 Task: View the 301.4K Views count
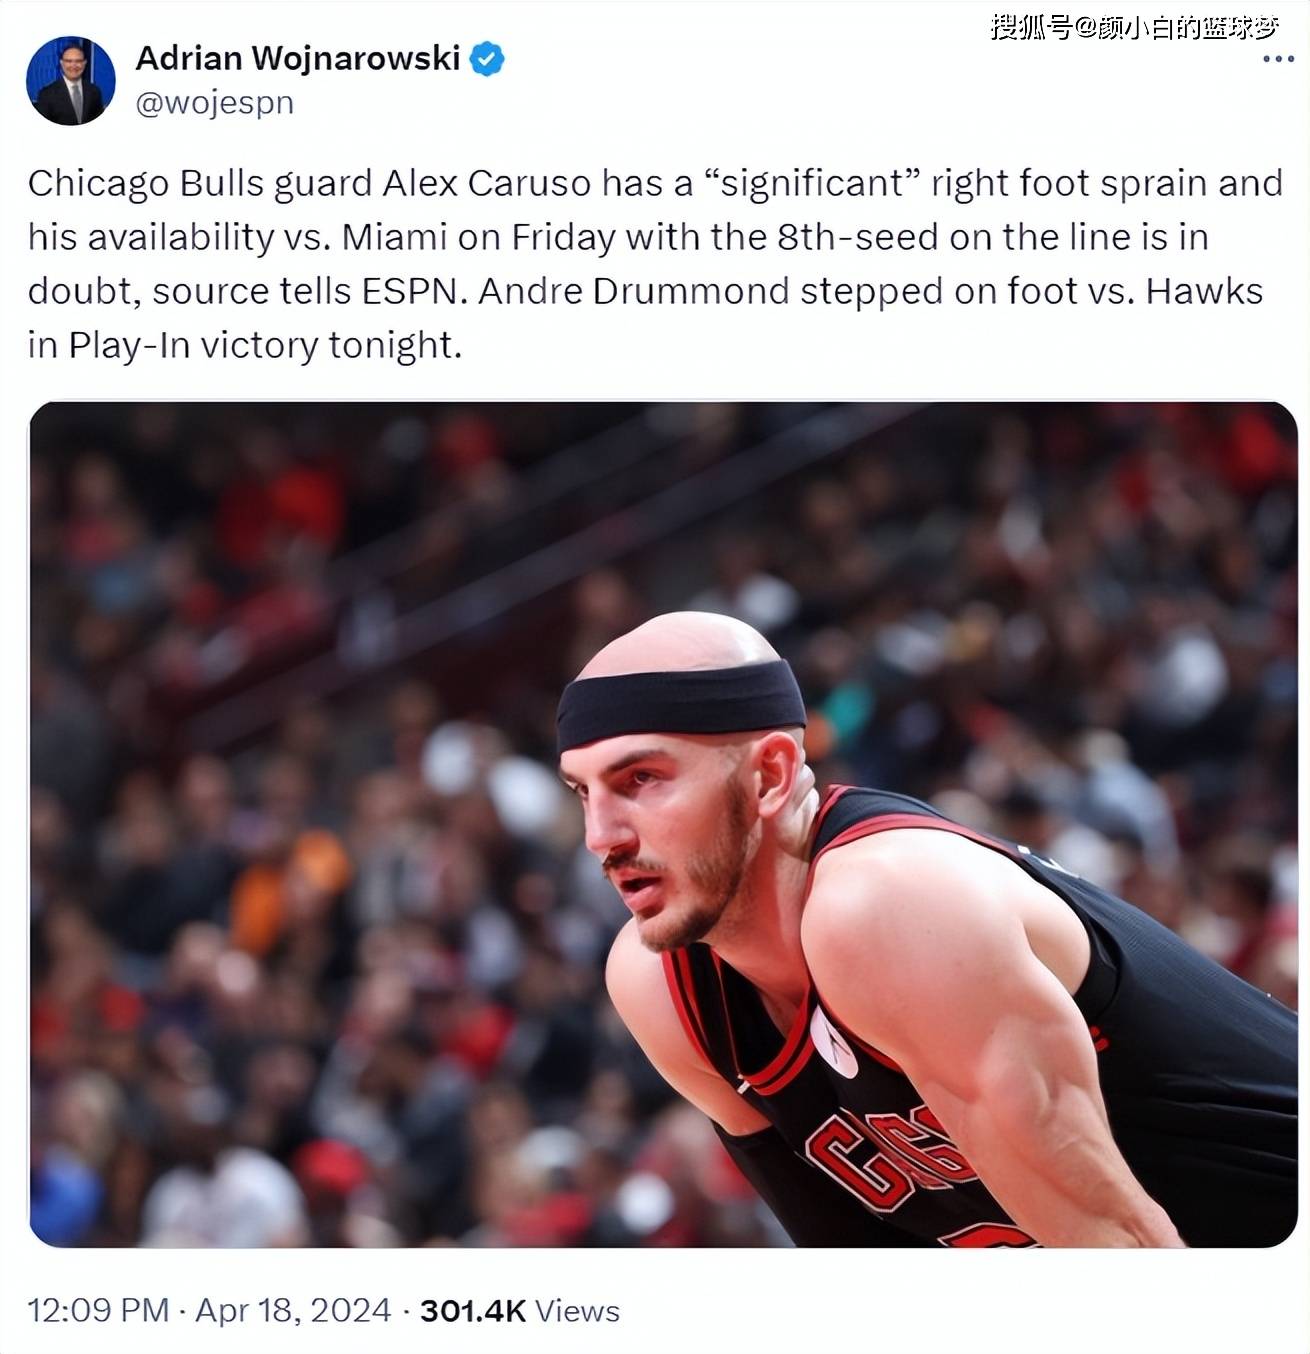coord(520,1310)
